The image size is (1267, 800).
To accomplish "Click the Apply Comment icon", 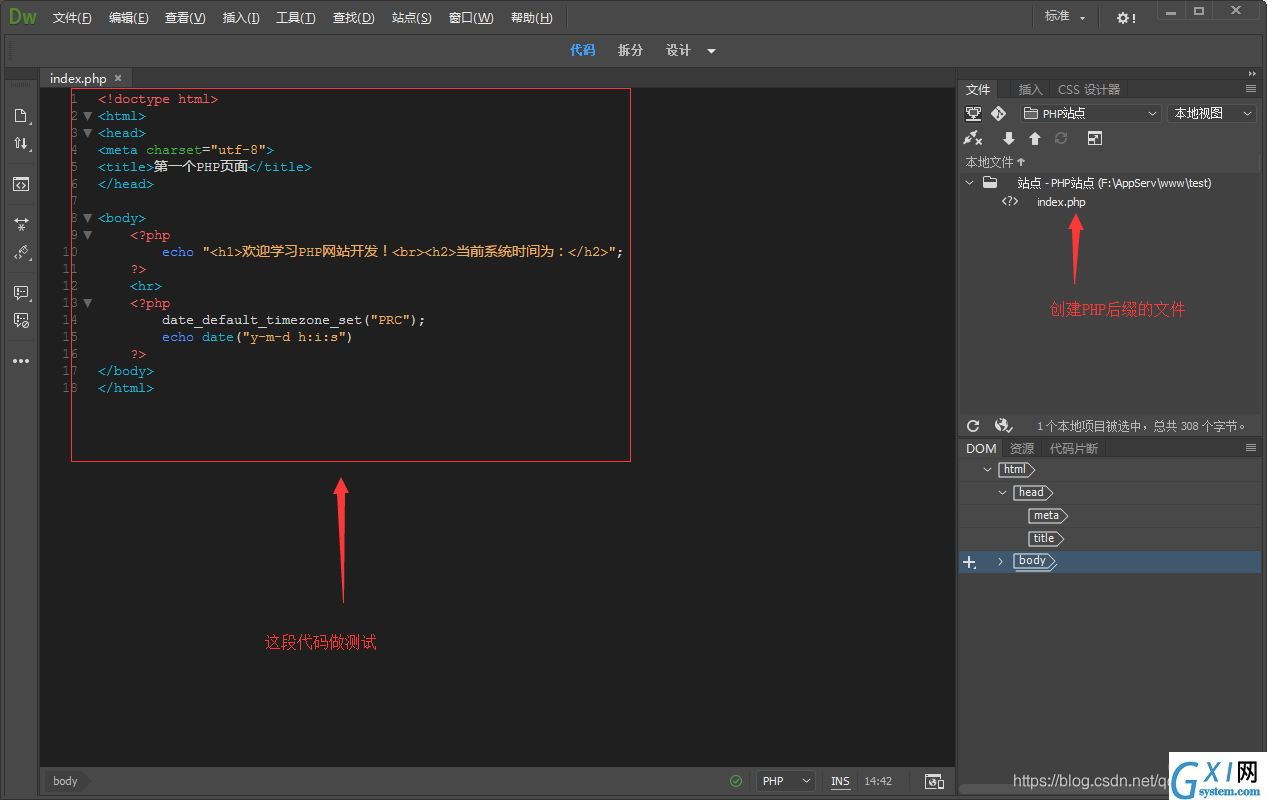I will [20, 293].
